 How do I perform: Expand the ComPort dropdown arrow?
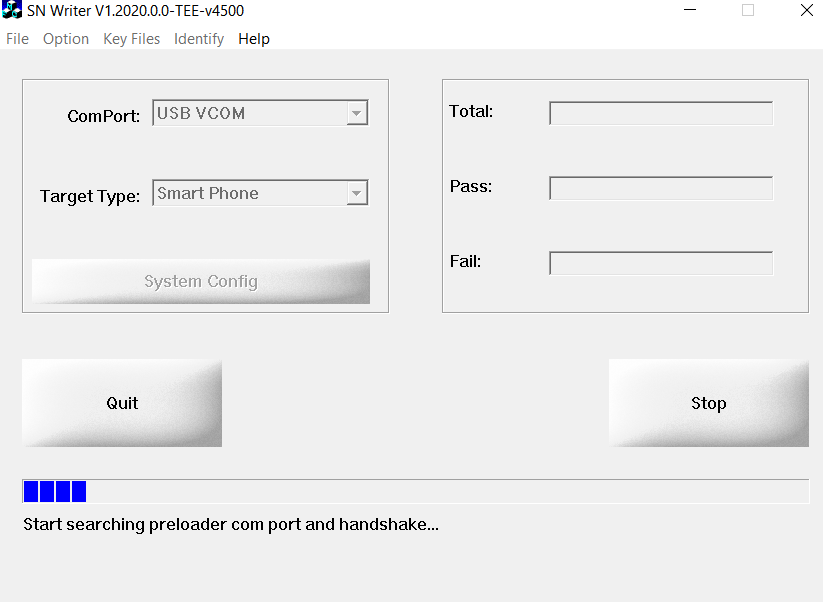click(x=356, y=113)
